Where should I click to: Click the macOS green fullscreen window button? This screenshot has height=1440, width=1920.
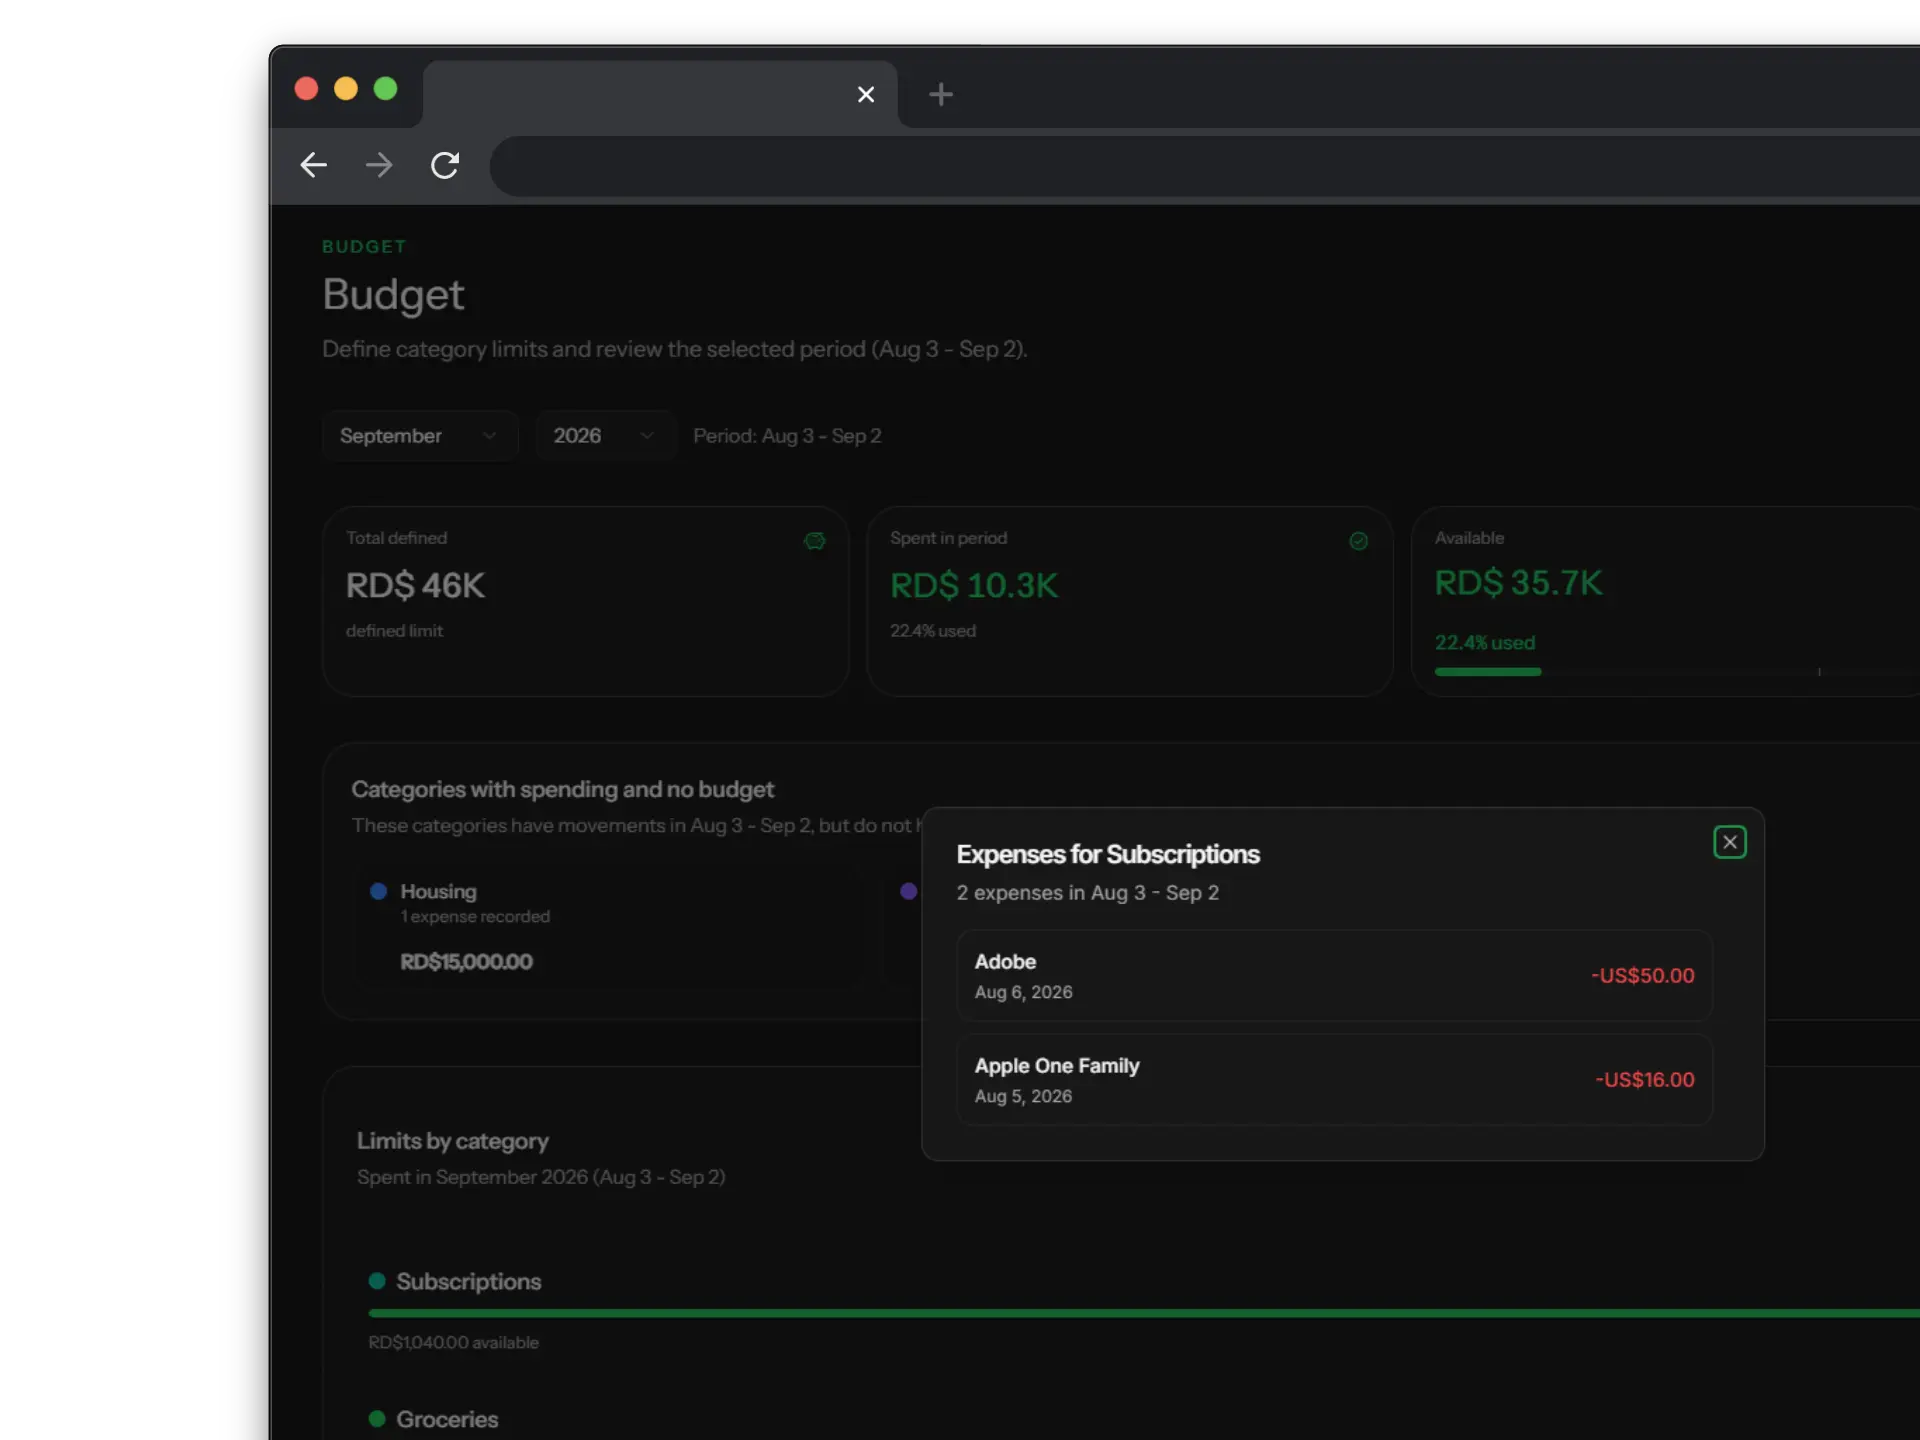(x=385, y=89)
